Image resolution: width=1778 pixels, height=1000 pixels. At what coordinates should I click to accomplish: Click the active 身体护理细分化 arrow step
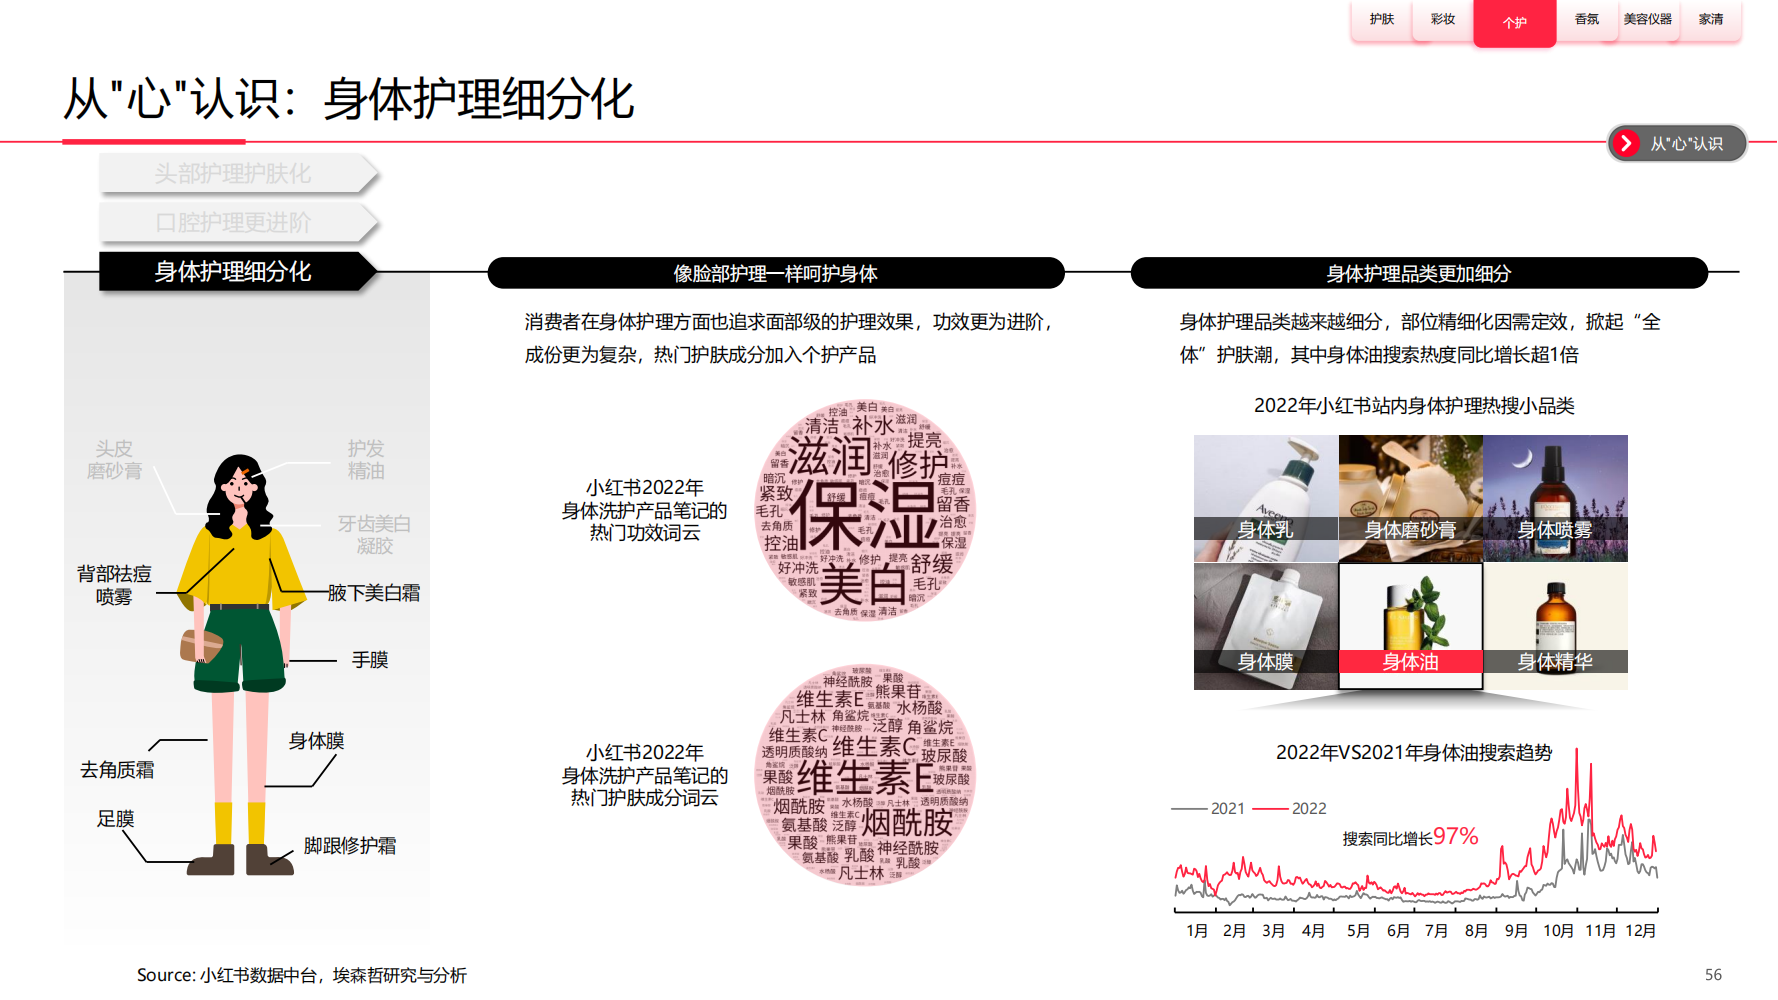236,272
